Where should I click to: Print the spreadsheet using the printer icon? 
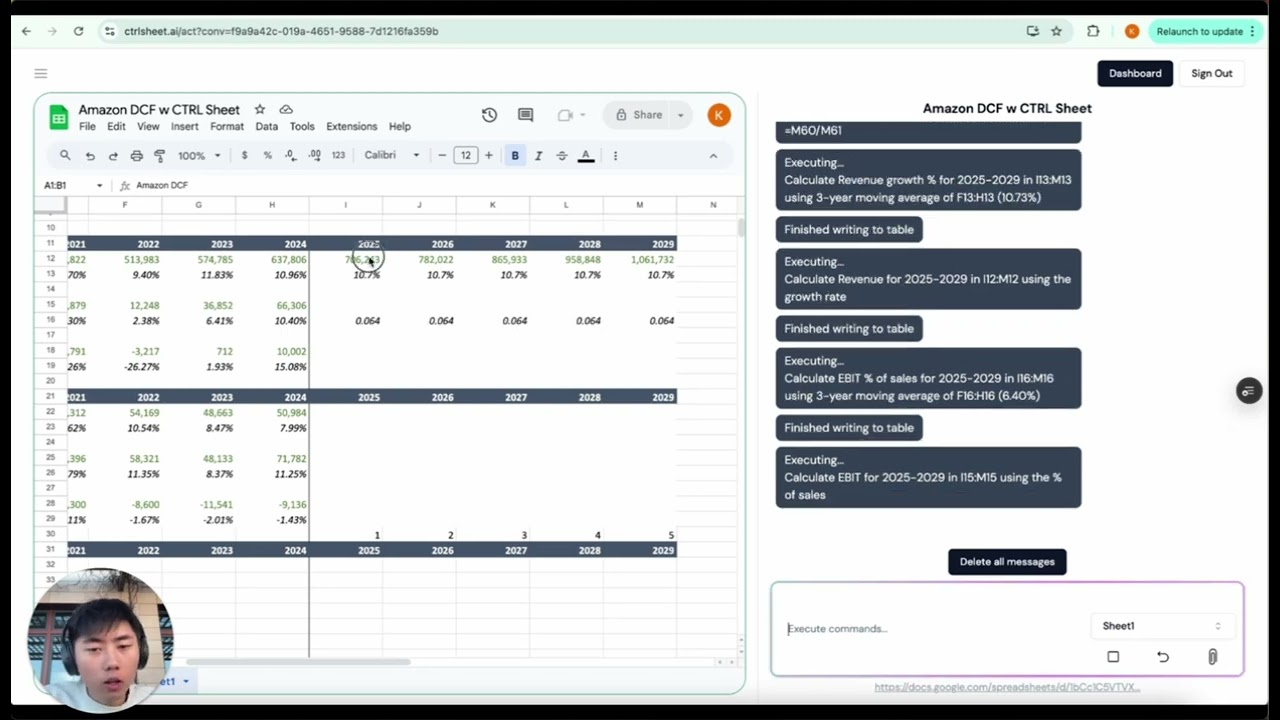point(137,156)
